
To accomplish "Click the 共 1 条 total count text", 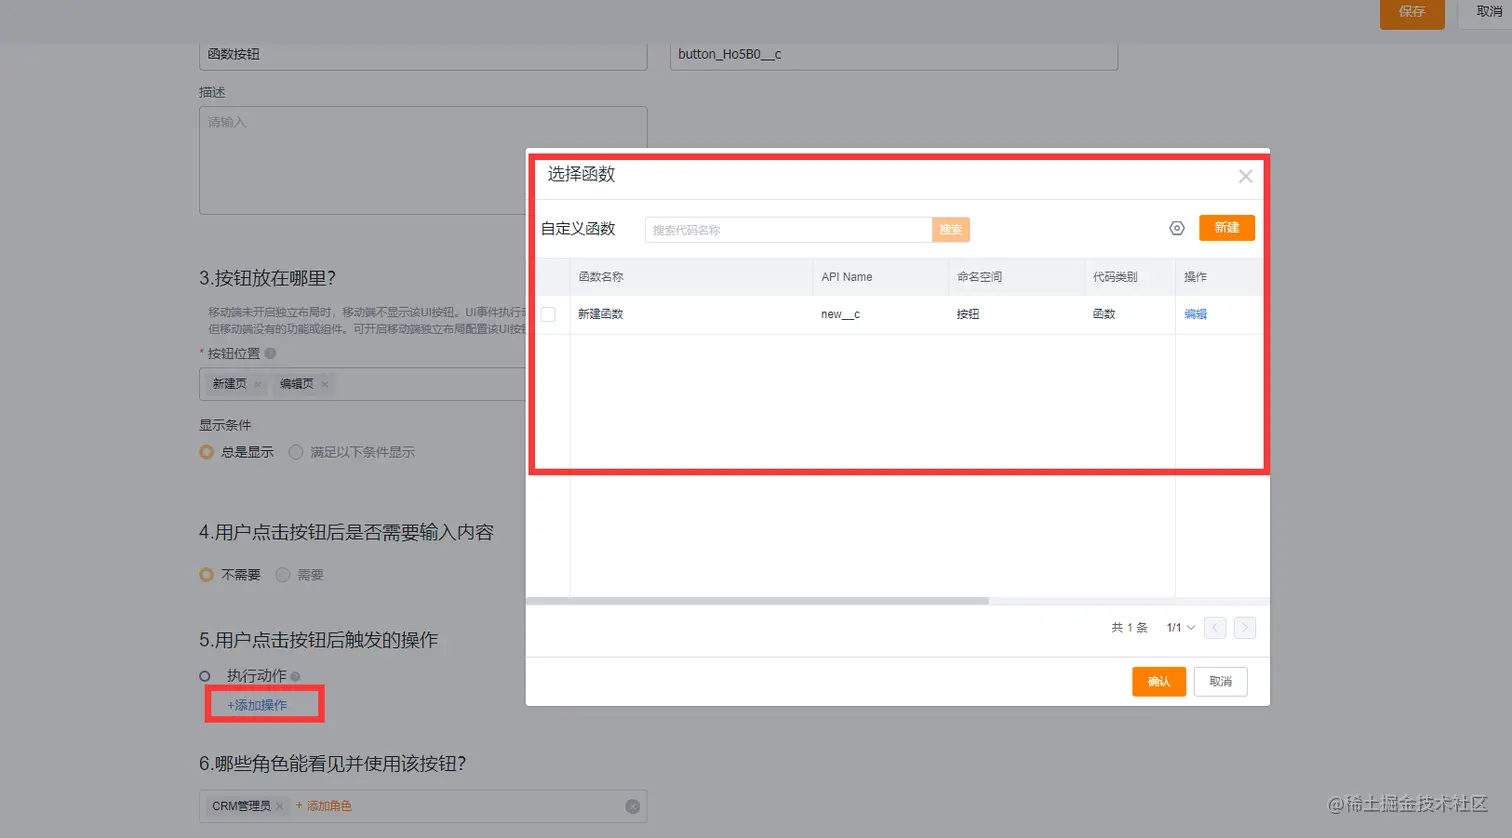I will [1130, 628].
